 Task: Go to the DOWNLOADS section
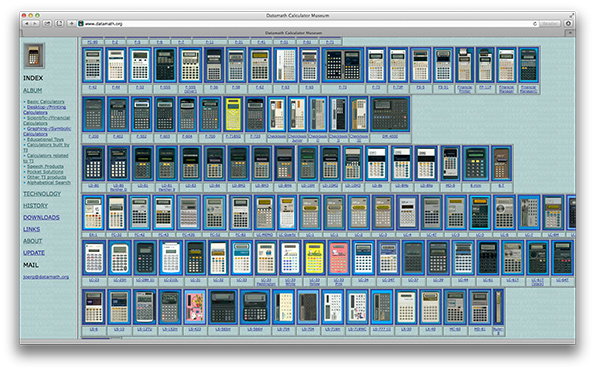[x=41, y=217]
